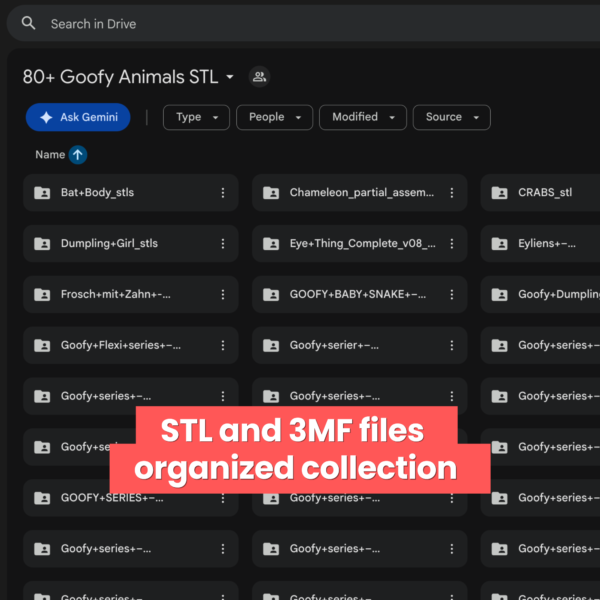This screenshot has height=600, width=600.
Task: Select the Bat+Body_stls folder name
Action: [97, 192]
